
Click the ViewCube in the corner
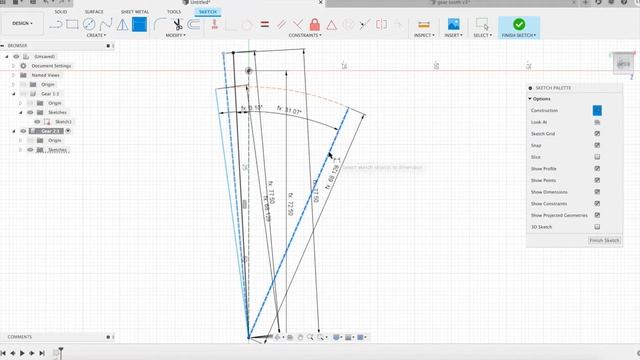(623, 64)
